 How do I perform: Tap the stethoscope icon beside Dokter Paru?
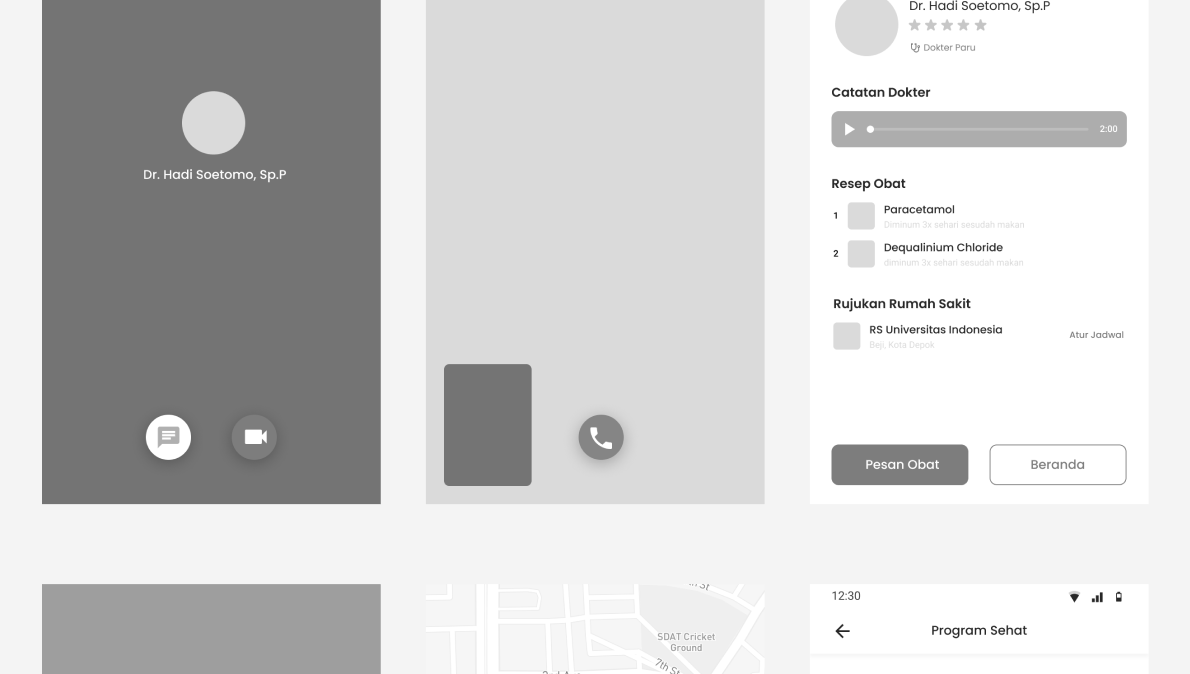(913, 47)
